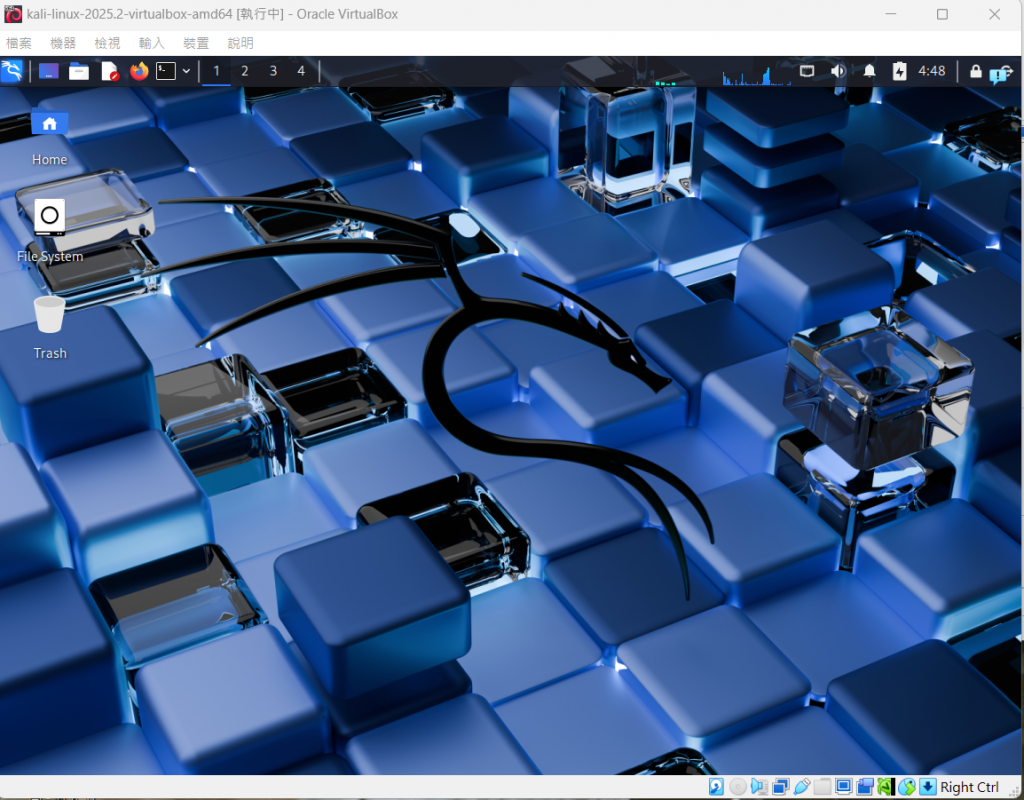Launch the text editor panel icon
The height and width of the screenshot is (800, 1024).
click(110, 71)
